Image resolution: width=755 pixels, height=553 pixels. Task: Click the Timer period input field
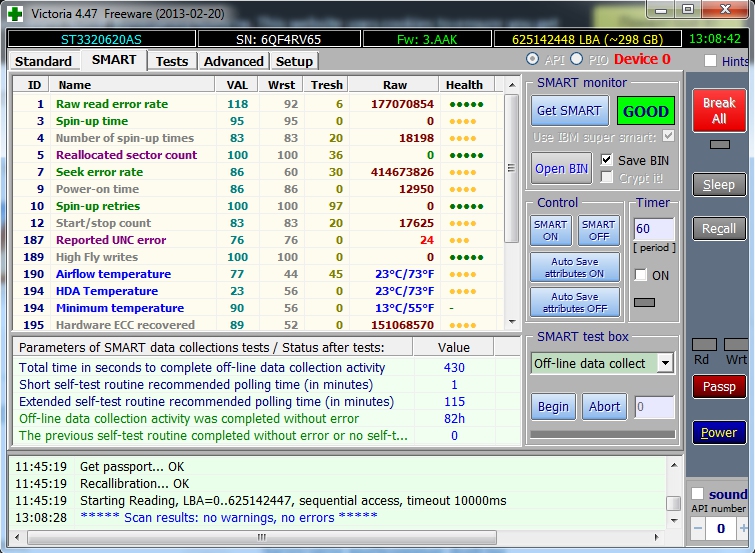(x=653, y=229)
